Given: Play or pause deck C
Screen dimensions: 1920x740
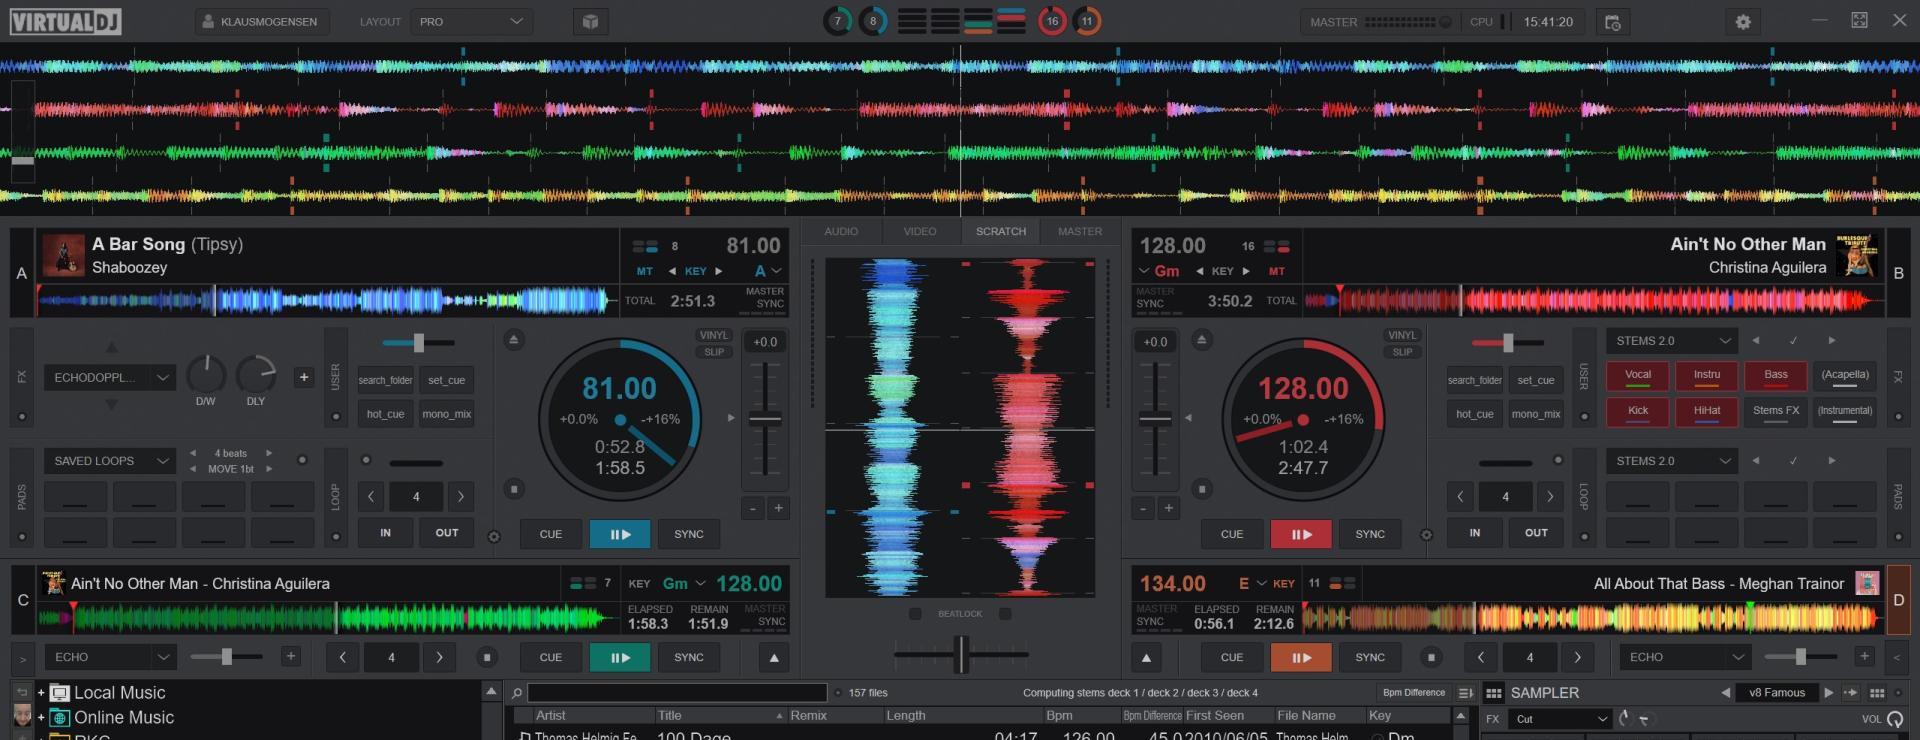Looking at the screenshot, I should click(x=620, y=657).
